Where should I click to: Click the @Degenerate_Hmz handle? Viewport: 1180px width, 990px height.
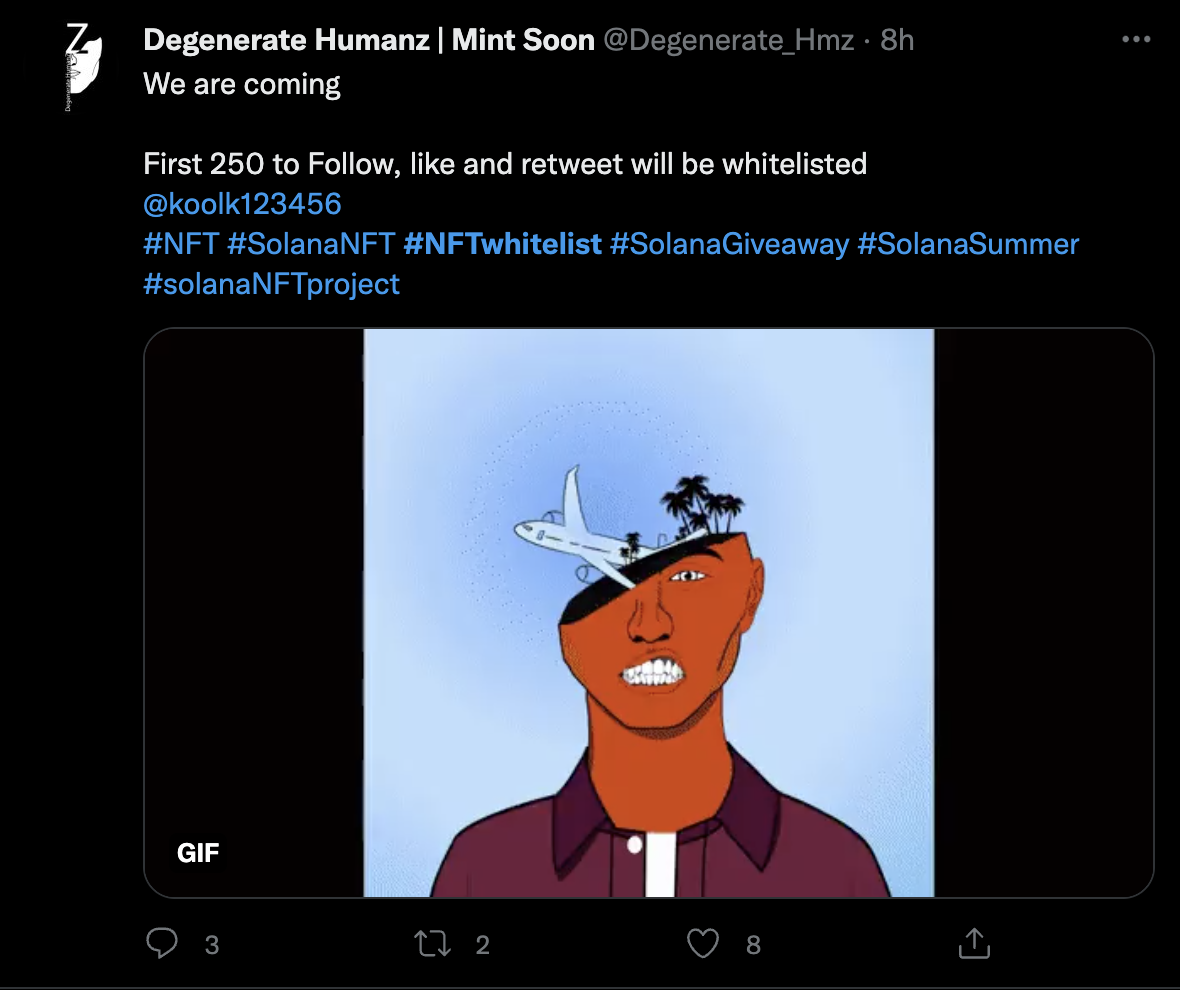729,40
